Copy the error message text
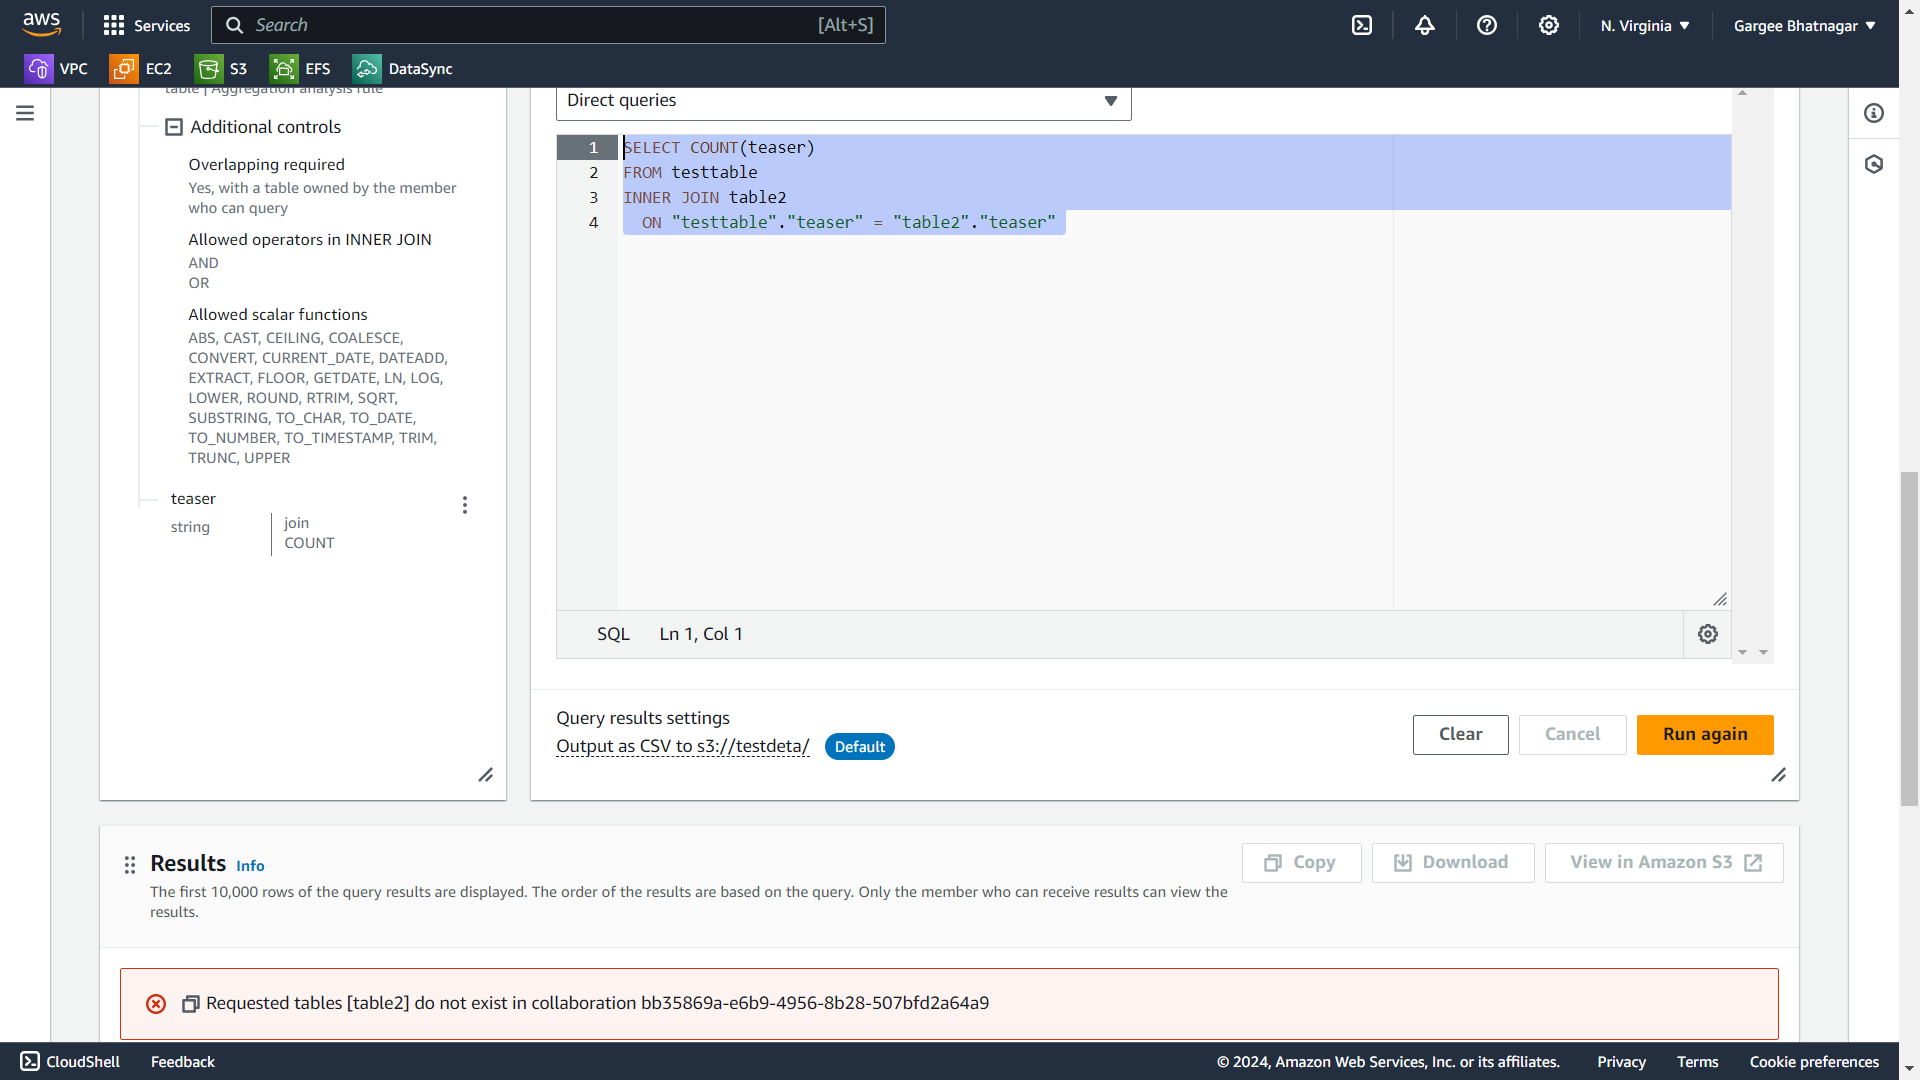 tap(190, 1004)
